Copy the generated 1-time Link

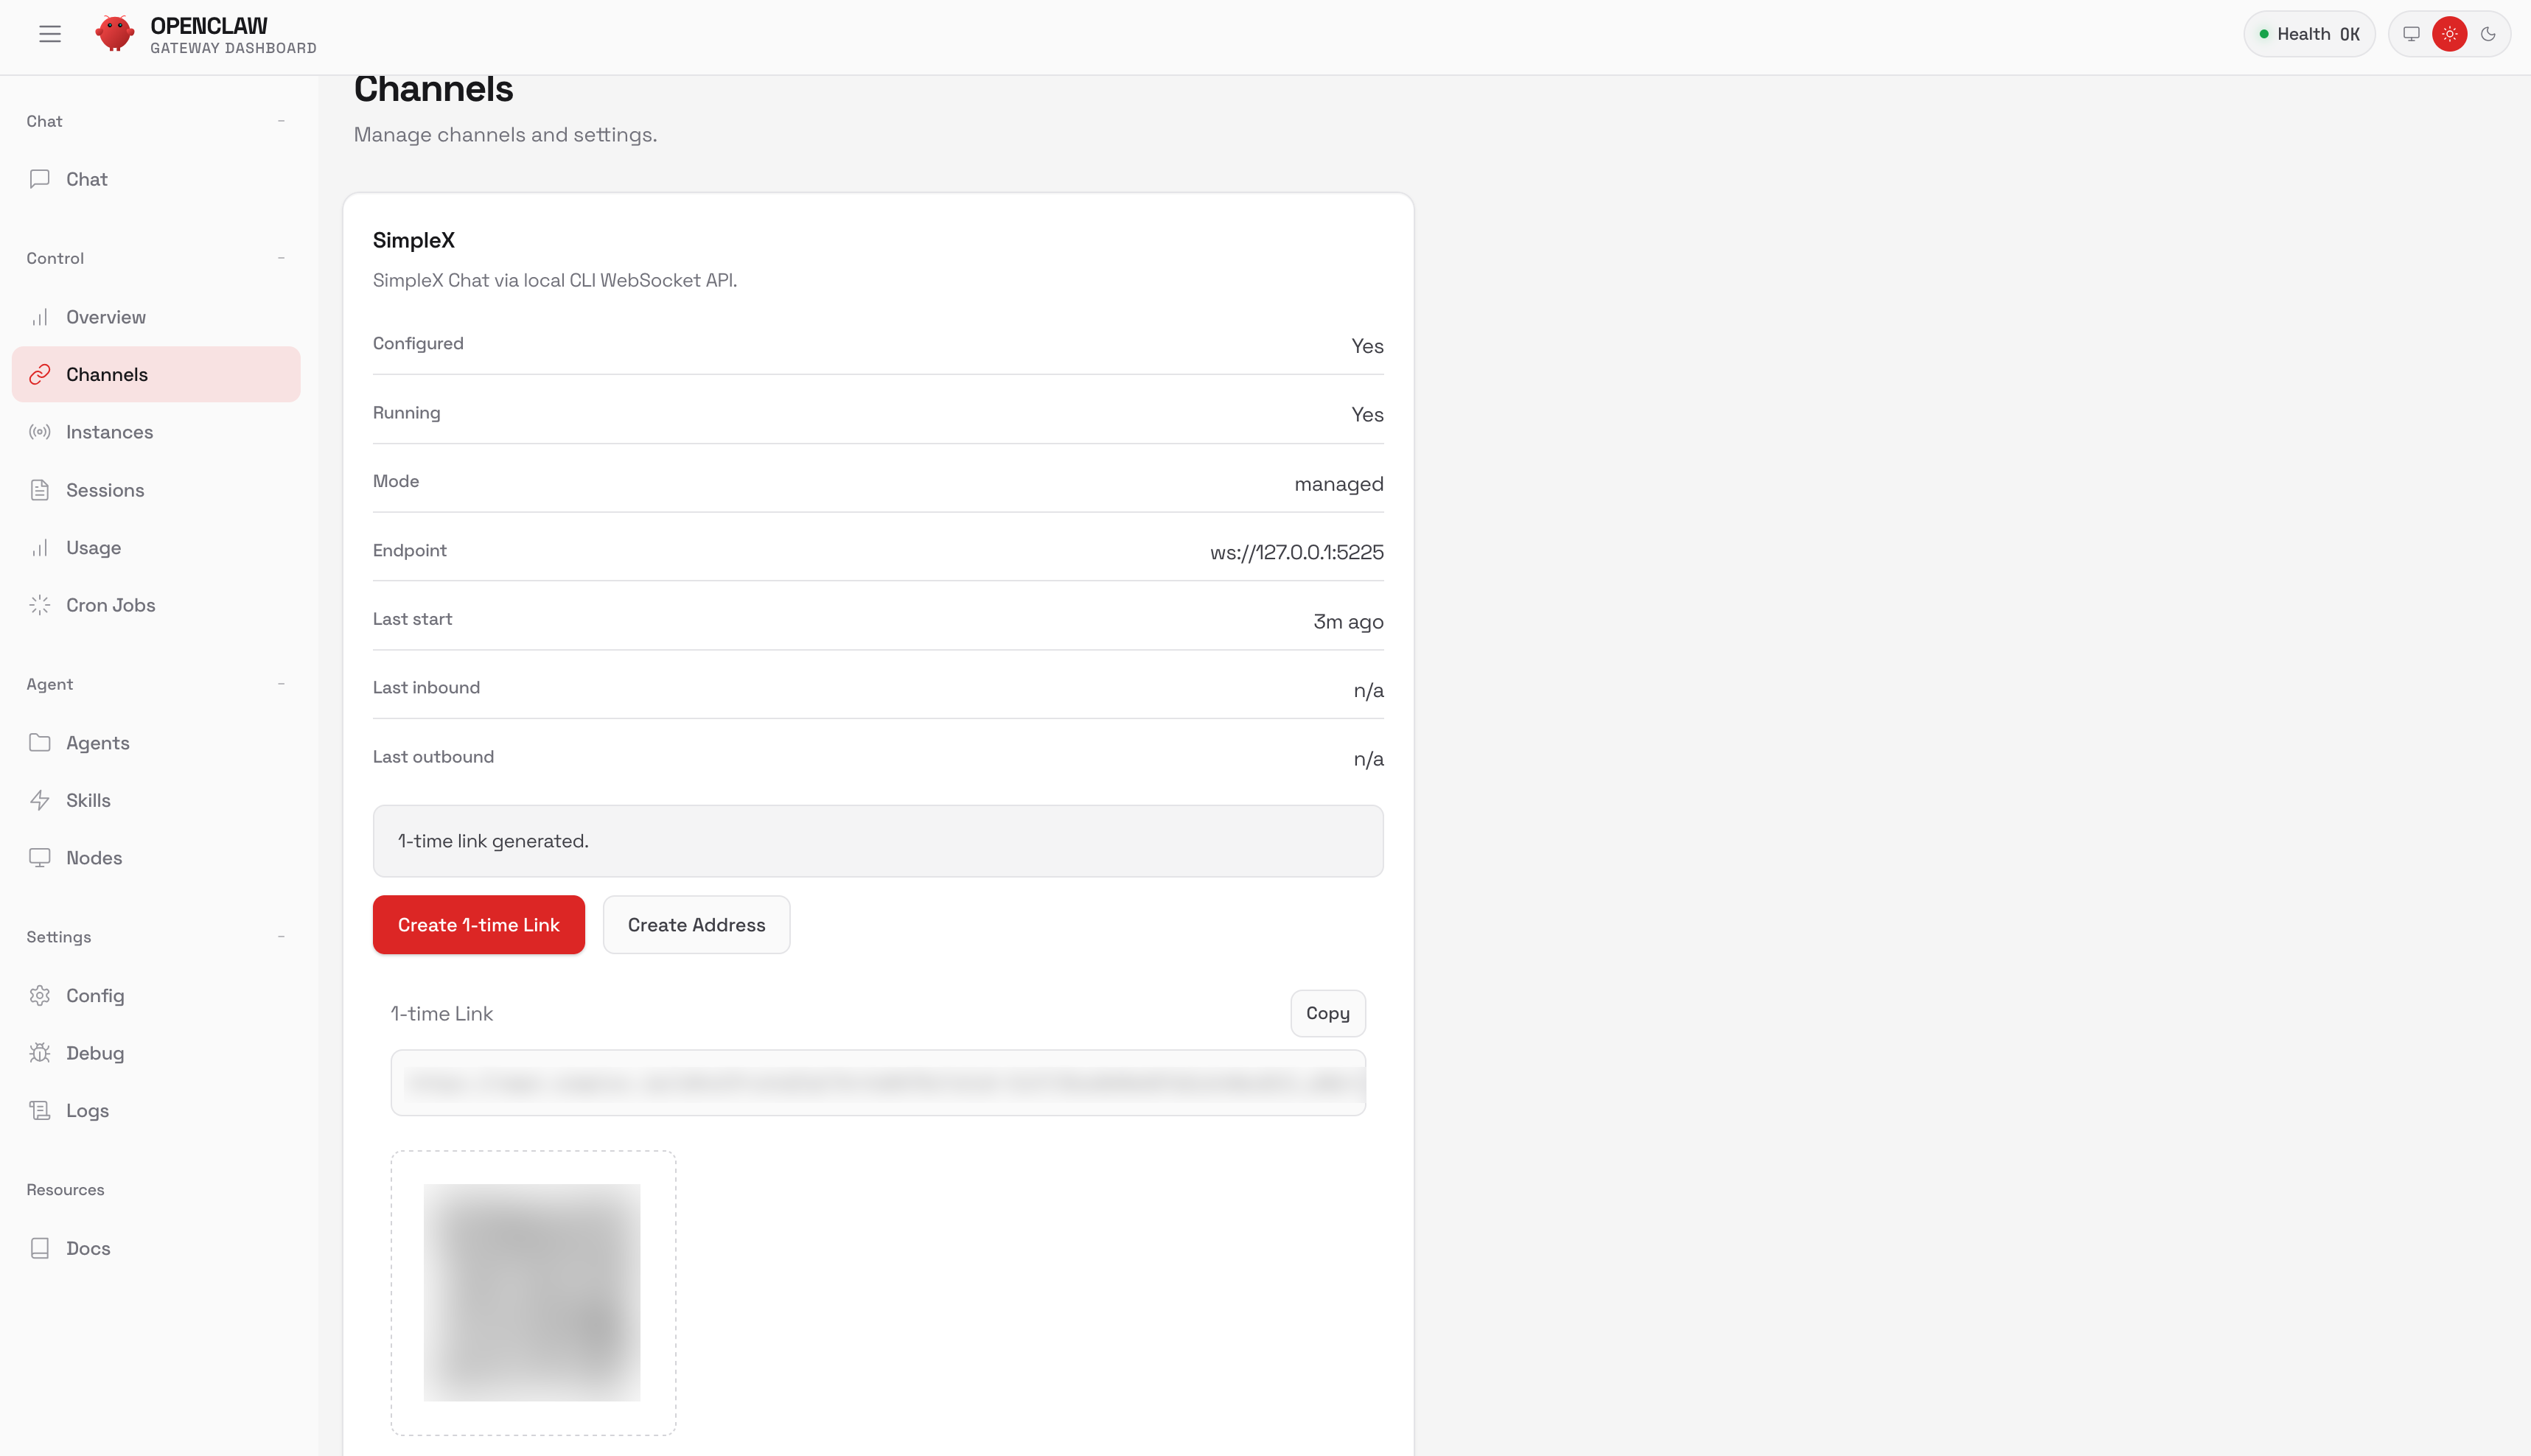(1327, 1013)
